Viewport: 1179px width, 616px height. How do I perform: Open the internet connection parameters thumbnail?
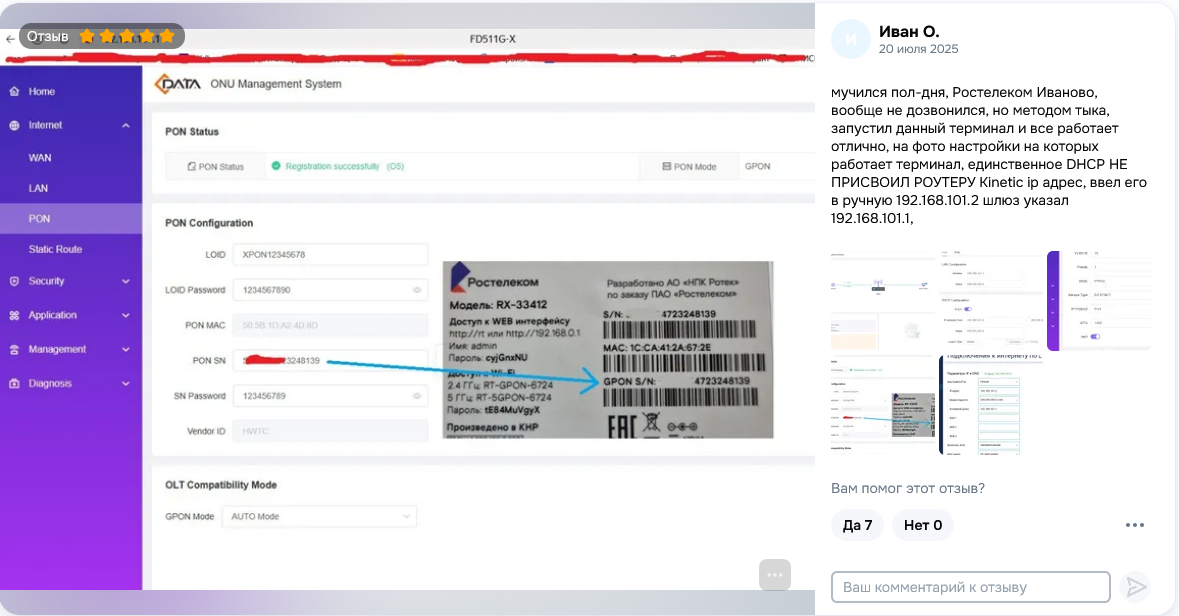point(991,405)
